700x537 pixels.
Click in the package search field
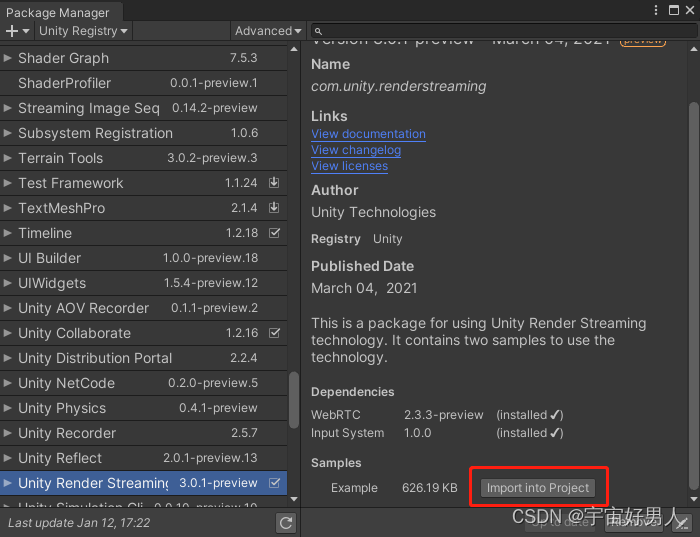pyautogui.click(x=504, y=31)
